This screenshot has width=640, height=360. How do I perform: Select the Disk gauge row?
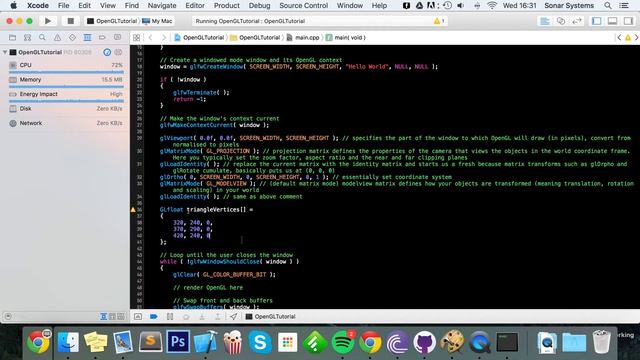tap(66, 109)
